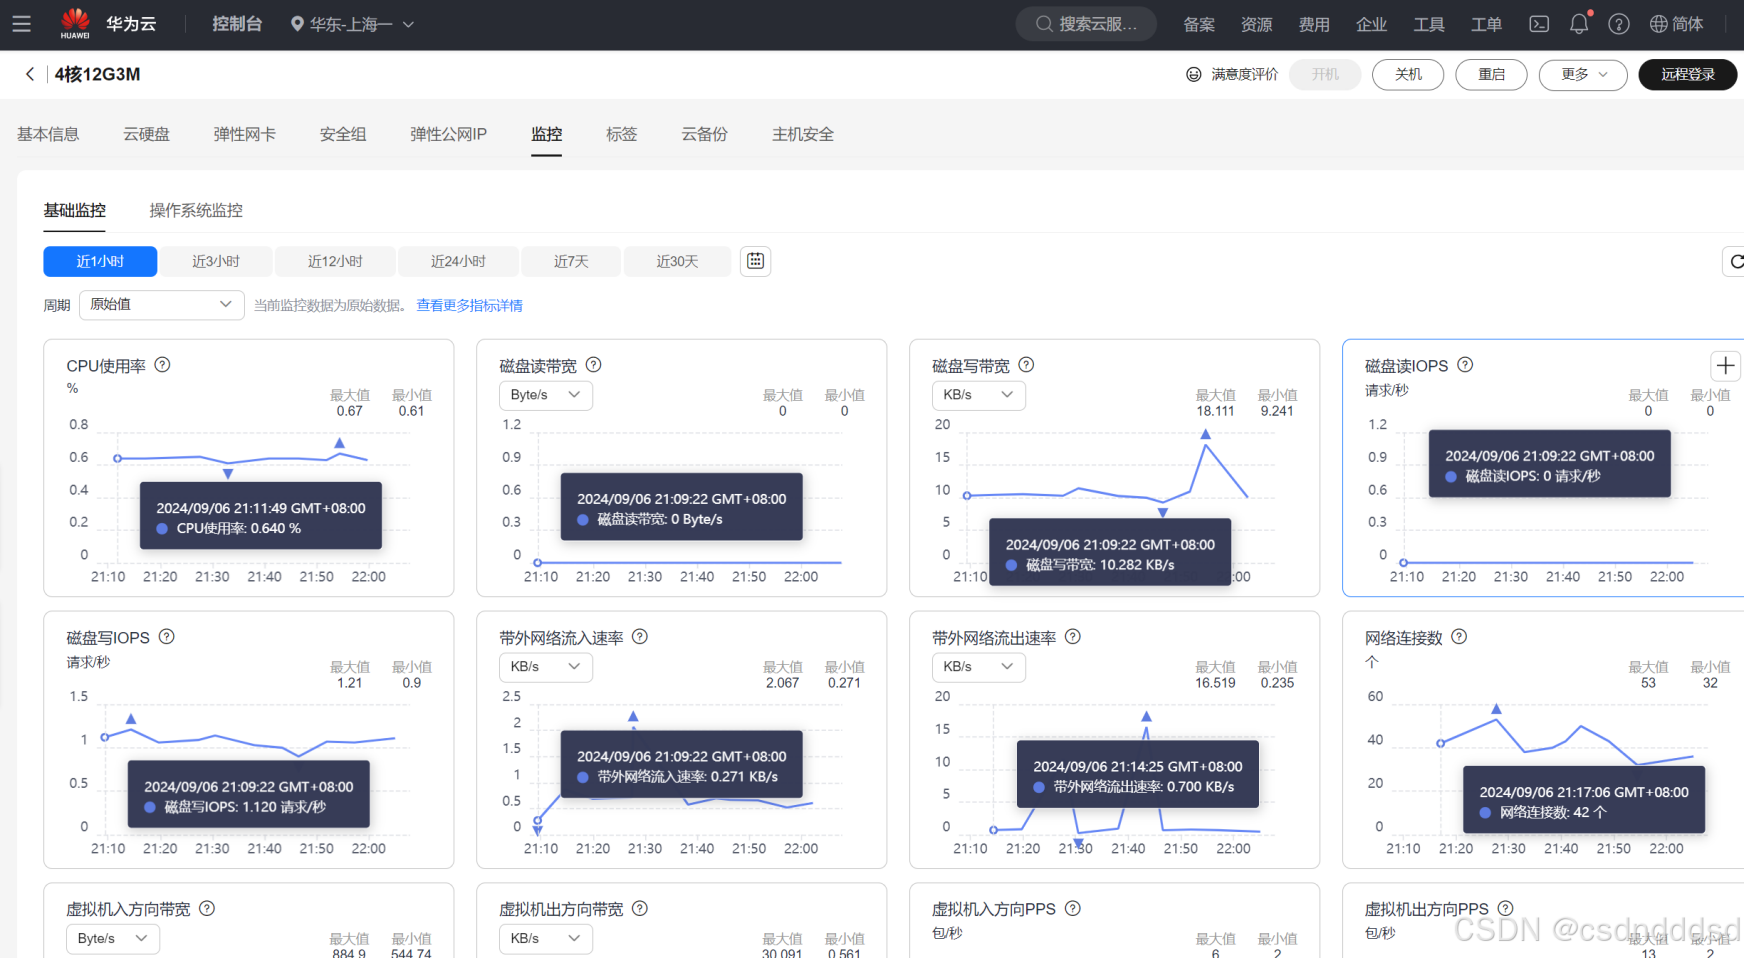Change unit dropdown on 带外网络流入速率 chart
This screenshot has height=958, width=1744.
point(546,667)
